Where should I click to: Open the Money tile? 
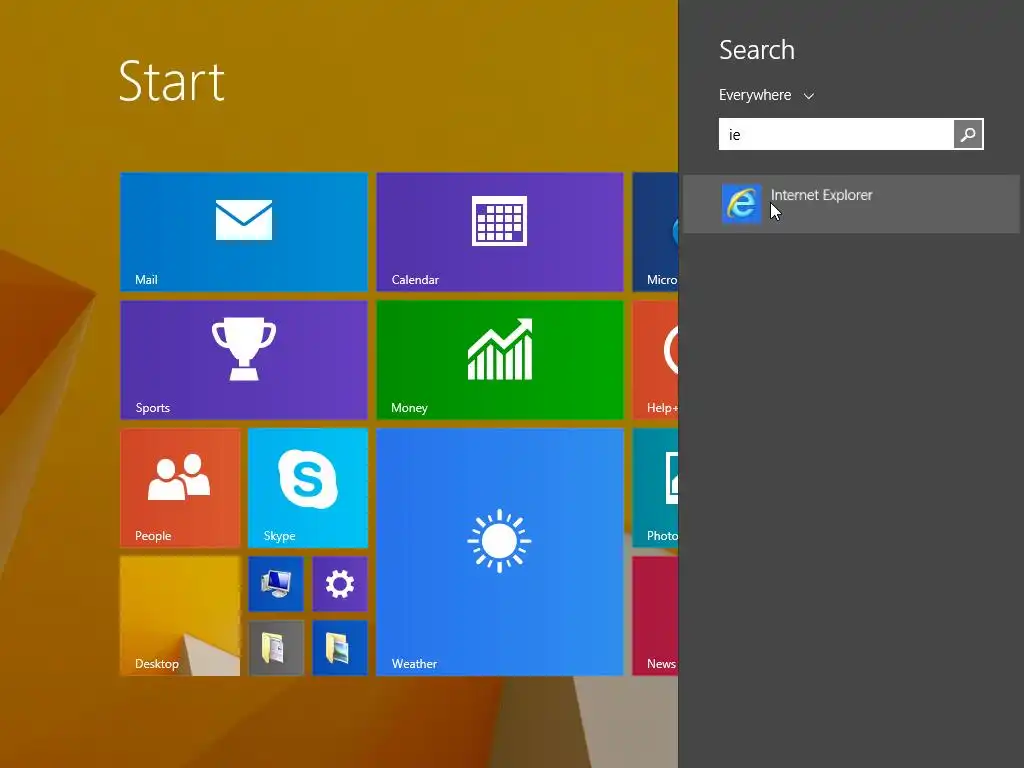(x=500, y=360)
